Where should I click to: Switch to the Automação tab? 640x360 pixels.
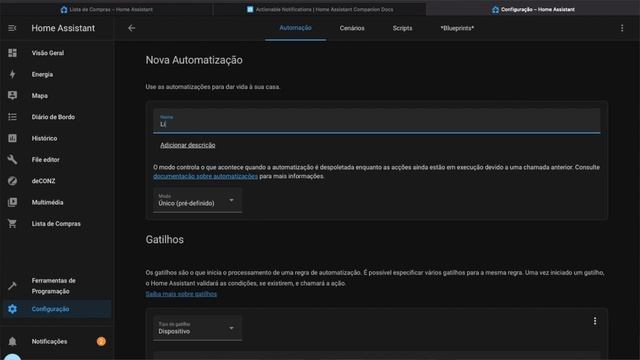[295, 28]
